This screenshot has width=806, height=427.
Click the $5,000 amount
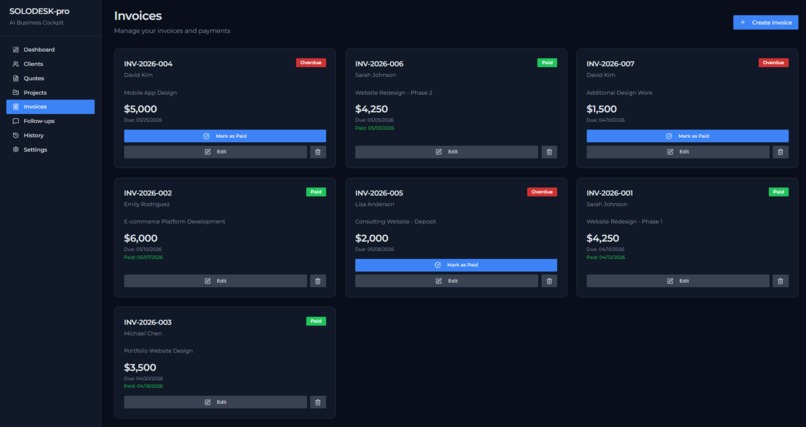pos(140,109)
